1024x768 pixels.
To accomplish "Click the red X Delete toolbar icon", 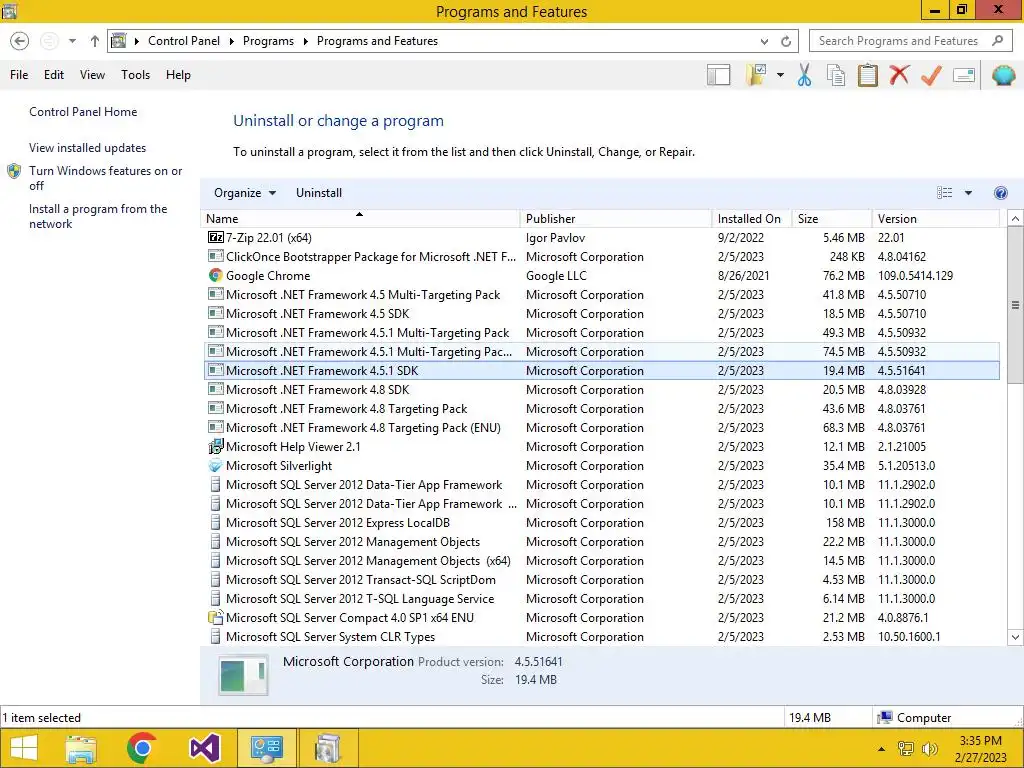I will [x=899, y=74].
